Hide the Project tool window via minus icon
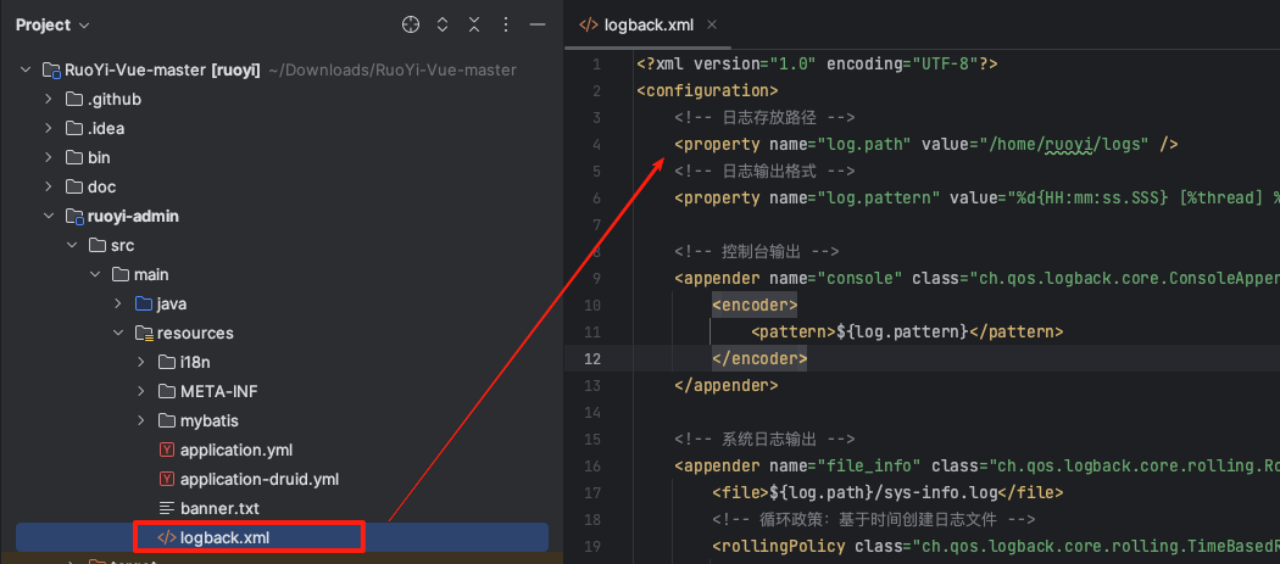 coord(538,25)
